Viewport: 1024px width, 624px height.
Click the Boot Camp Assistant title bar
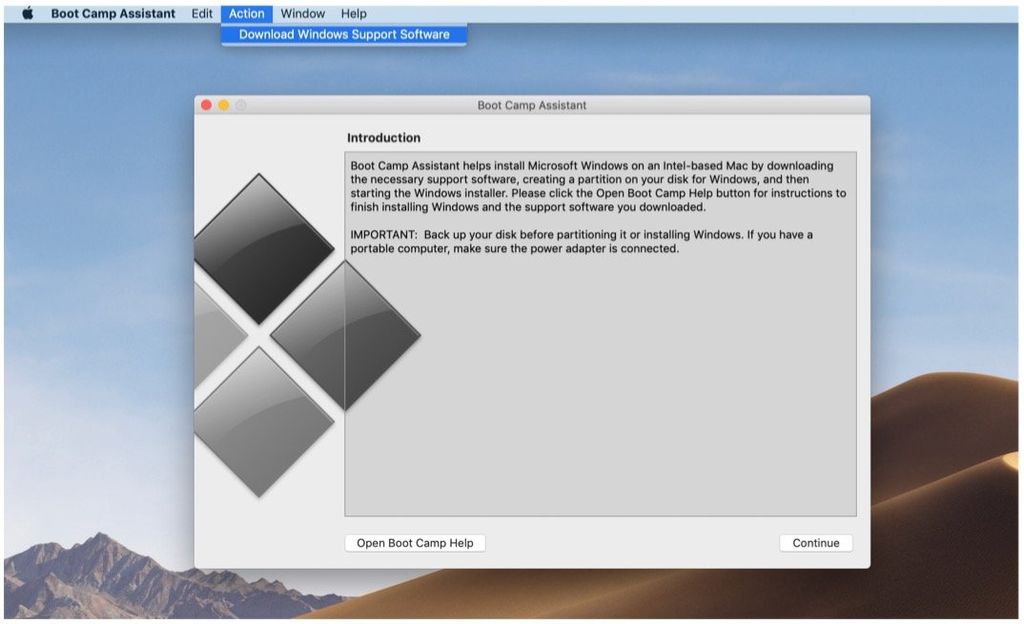[x=531, y=104]
